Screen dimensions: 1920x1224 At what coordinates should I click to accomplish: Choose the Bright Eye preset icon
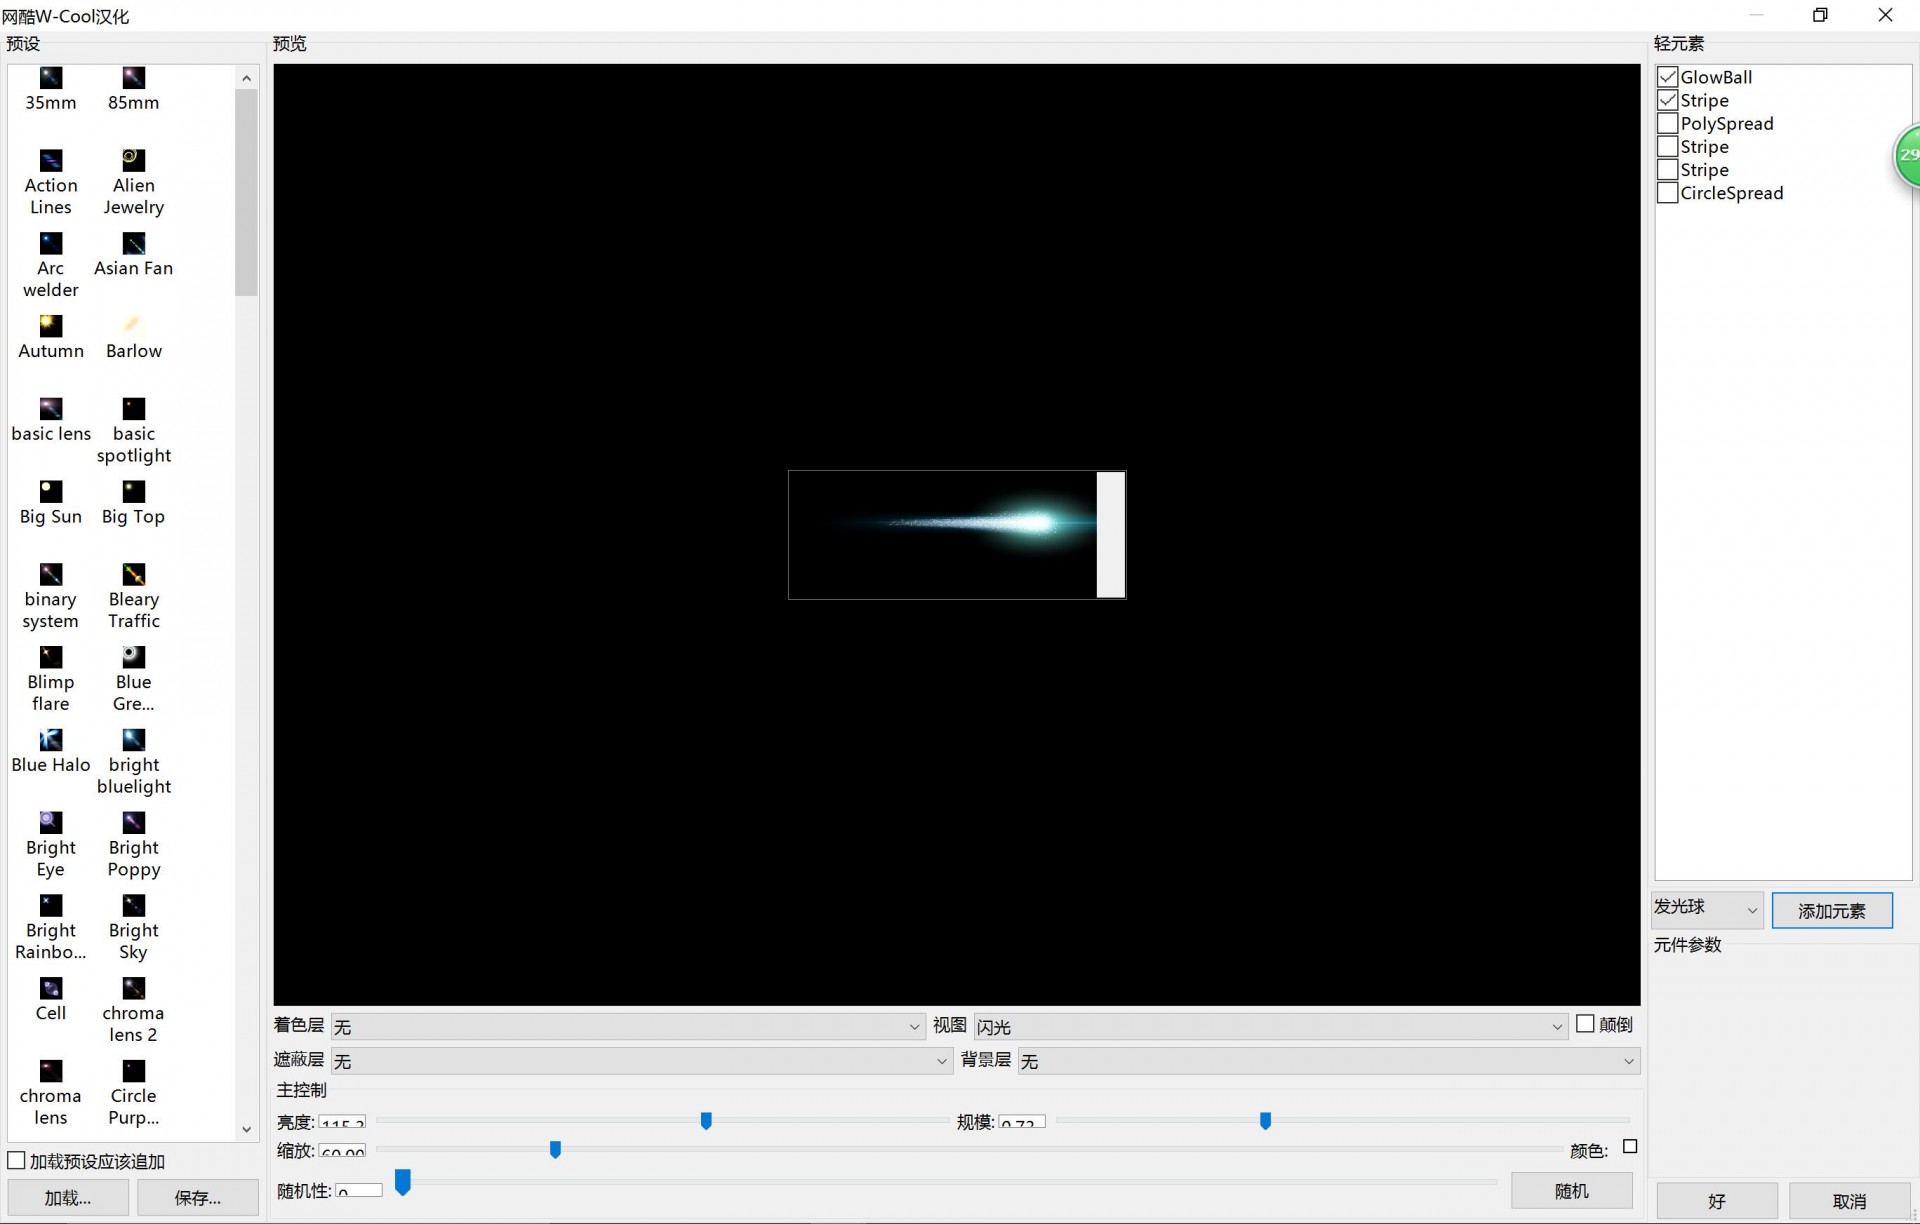(51, 823)
